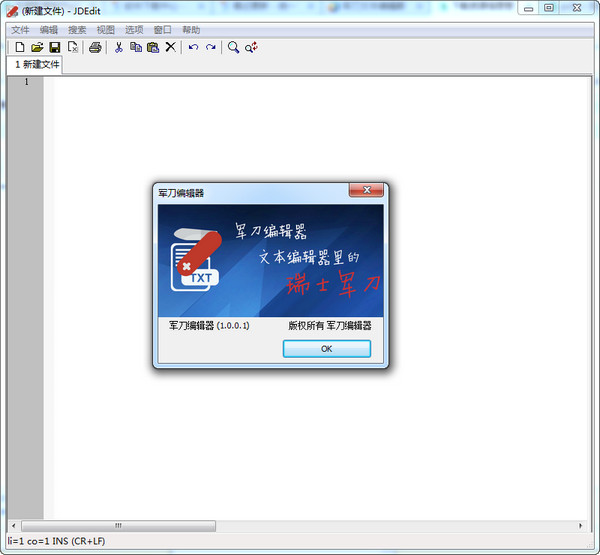
Task: Click the Copy toolbar icon
Action: pyautogui.click(x=135, y=47)
